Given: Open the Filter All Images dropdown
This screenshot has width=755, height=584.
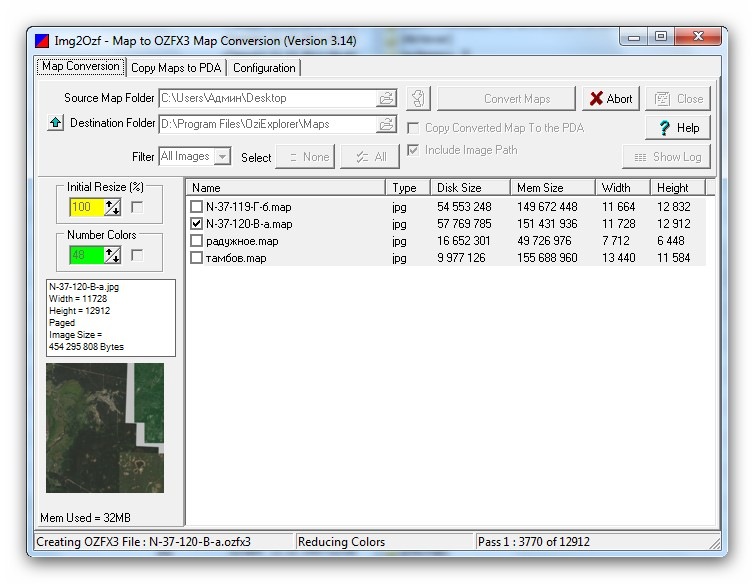Looking at the screenshot, I should (x=222, y=156).
